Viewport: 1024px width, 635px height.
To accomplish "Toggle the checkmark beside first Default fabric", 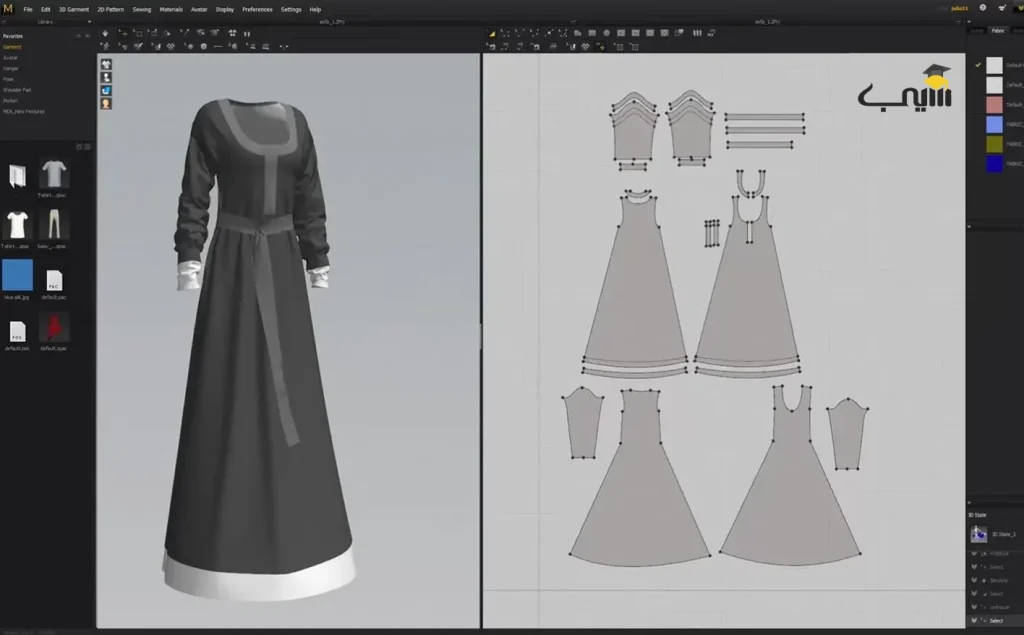I will pos(978,65).
